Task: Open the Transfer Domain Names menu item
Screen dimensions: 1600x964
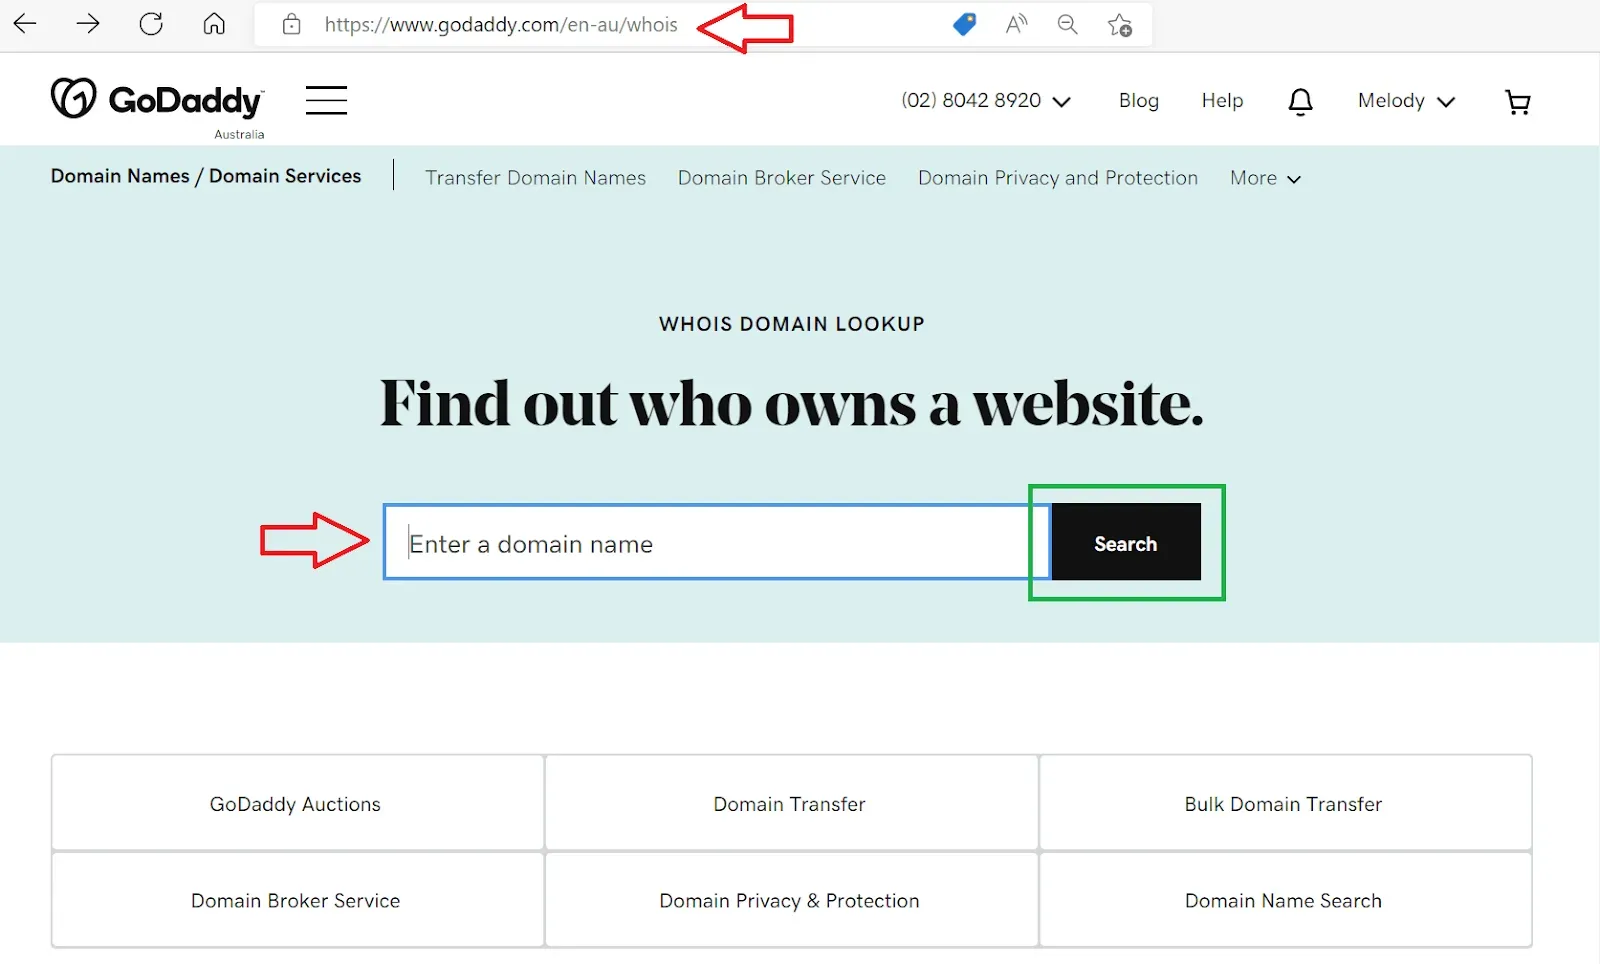Action: (x=535, y=178)
